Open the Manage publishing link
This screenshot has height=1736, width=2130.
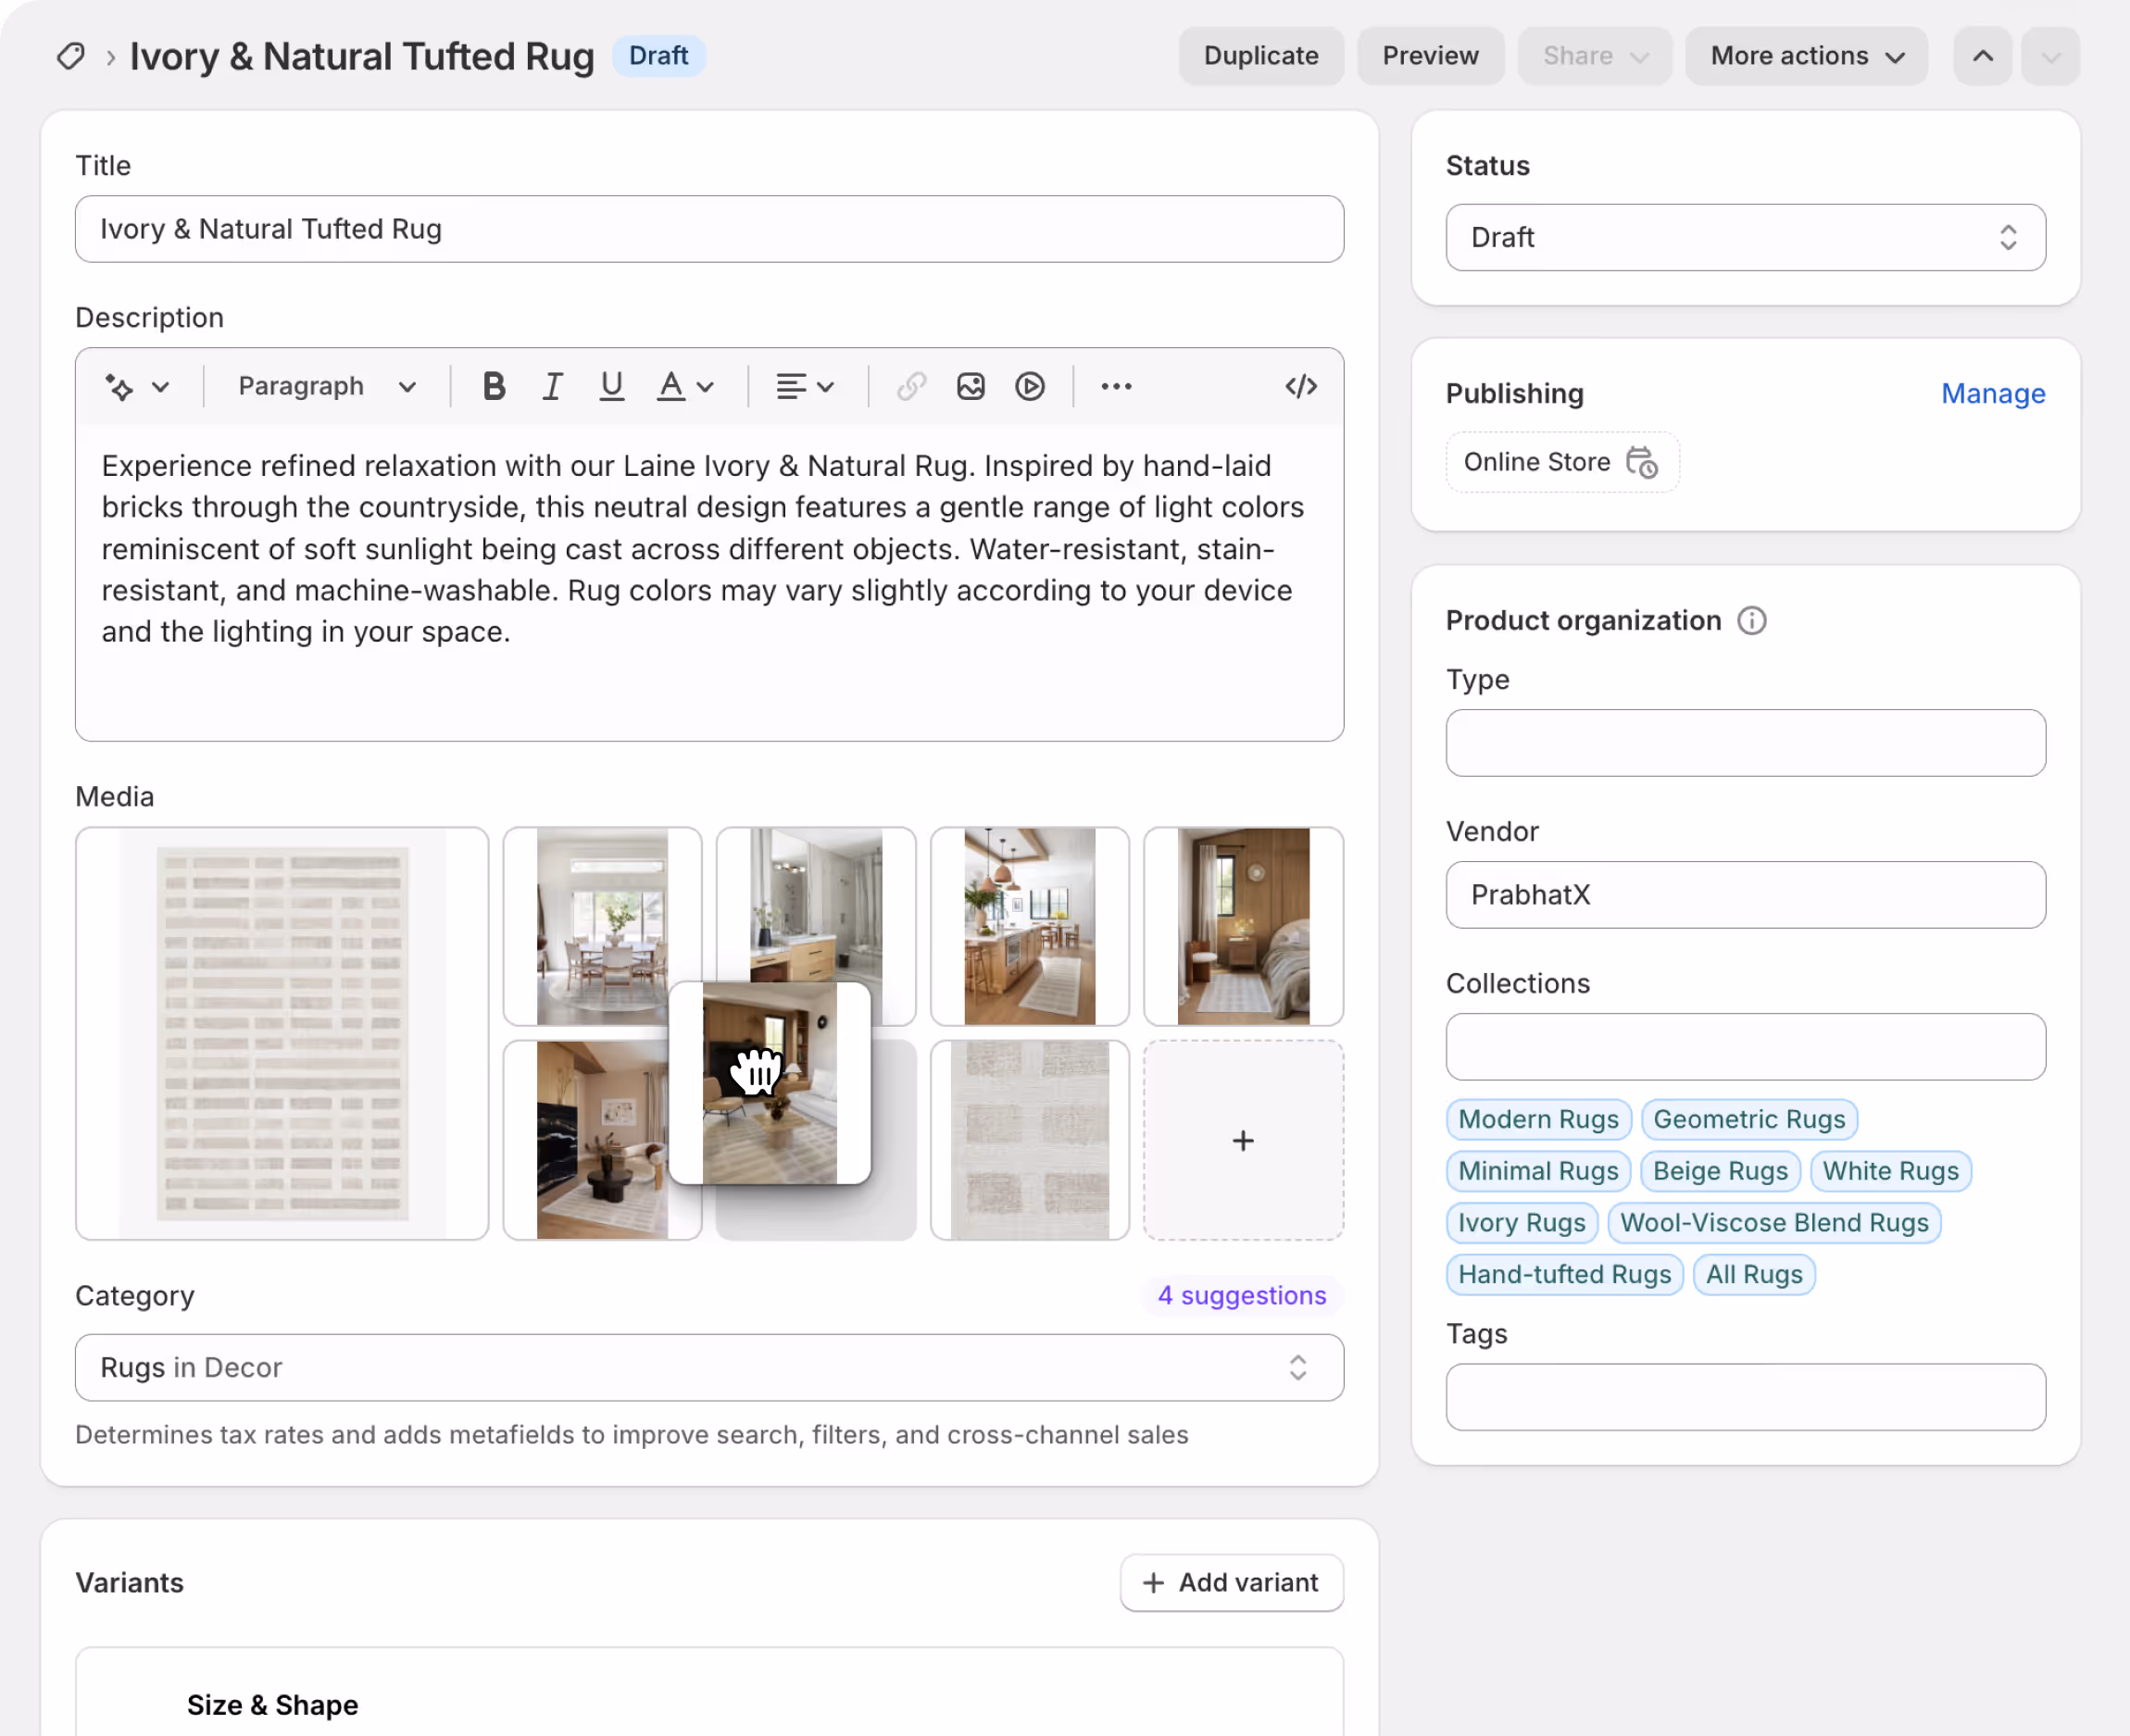coord(1993,394)
